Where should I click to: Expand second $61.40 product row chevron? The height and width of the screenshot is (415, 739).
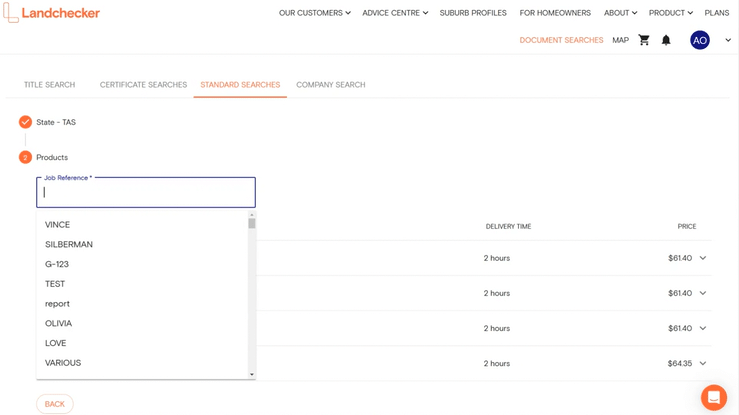point(703,293)
